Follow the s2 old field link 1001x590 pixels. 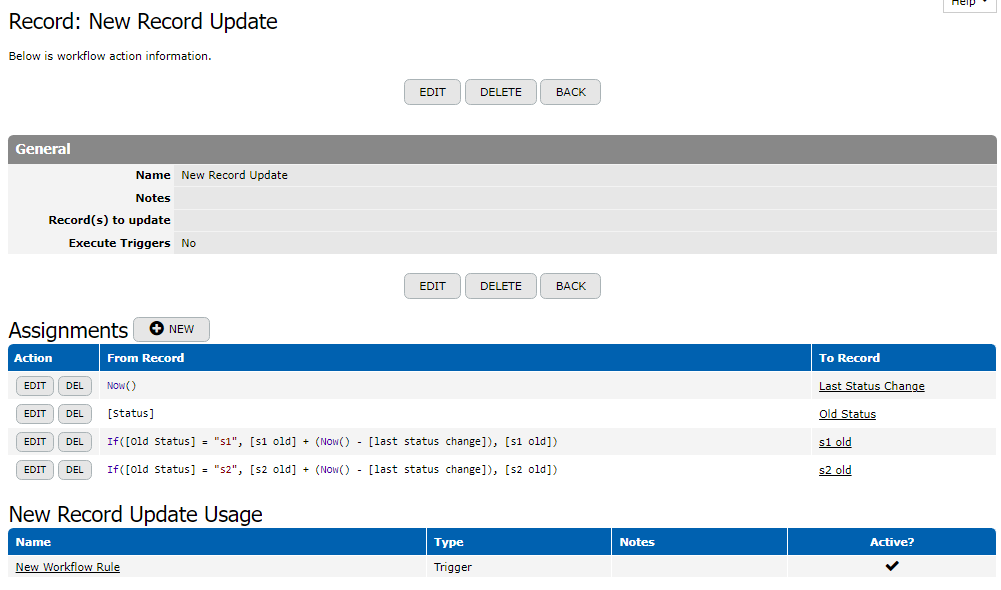pos(835,470)
